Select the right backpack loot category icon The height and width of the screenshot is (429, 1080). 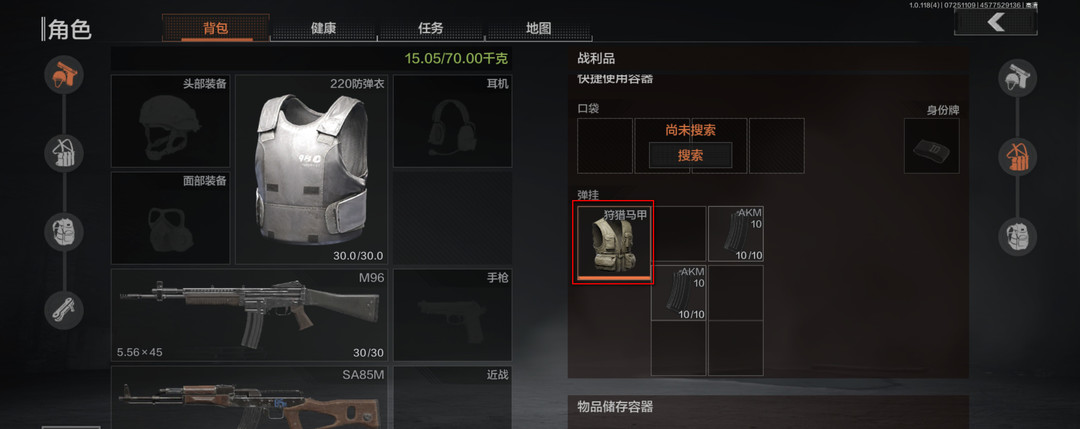(1017, 236)
